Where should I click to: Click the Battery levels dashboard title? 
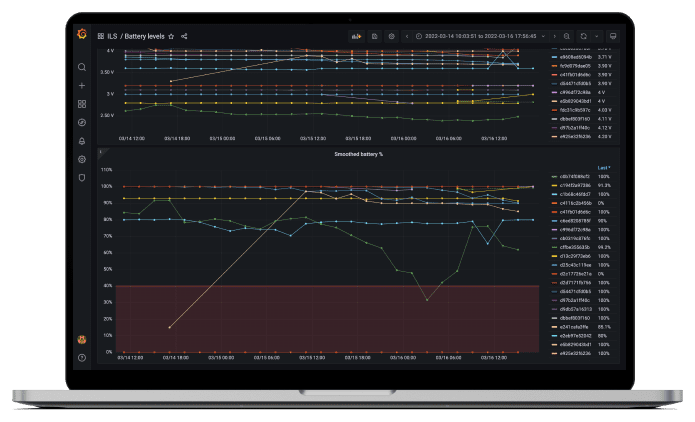point(144,36)
